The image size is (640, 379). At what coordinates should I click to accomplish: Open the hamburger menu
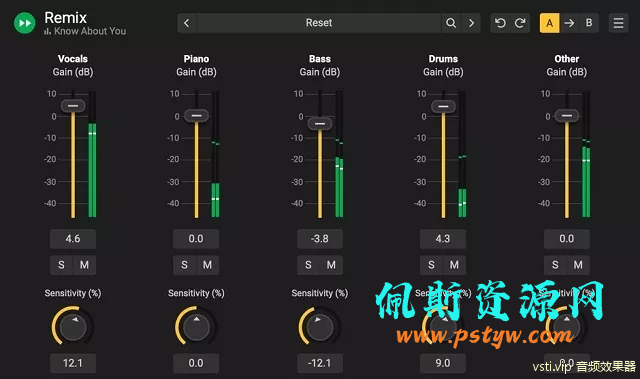tap(618, 23)
